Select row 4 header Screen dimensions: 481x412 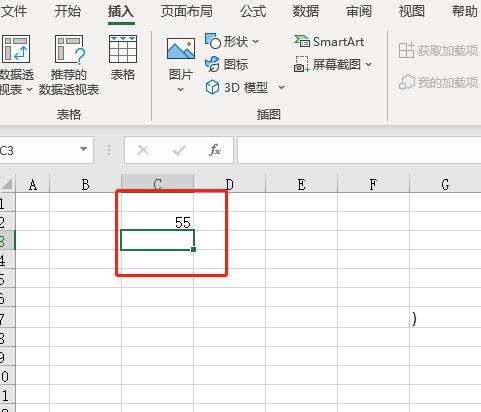point(7,259)
